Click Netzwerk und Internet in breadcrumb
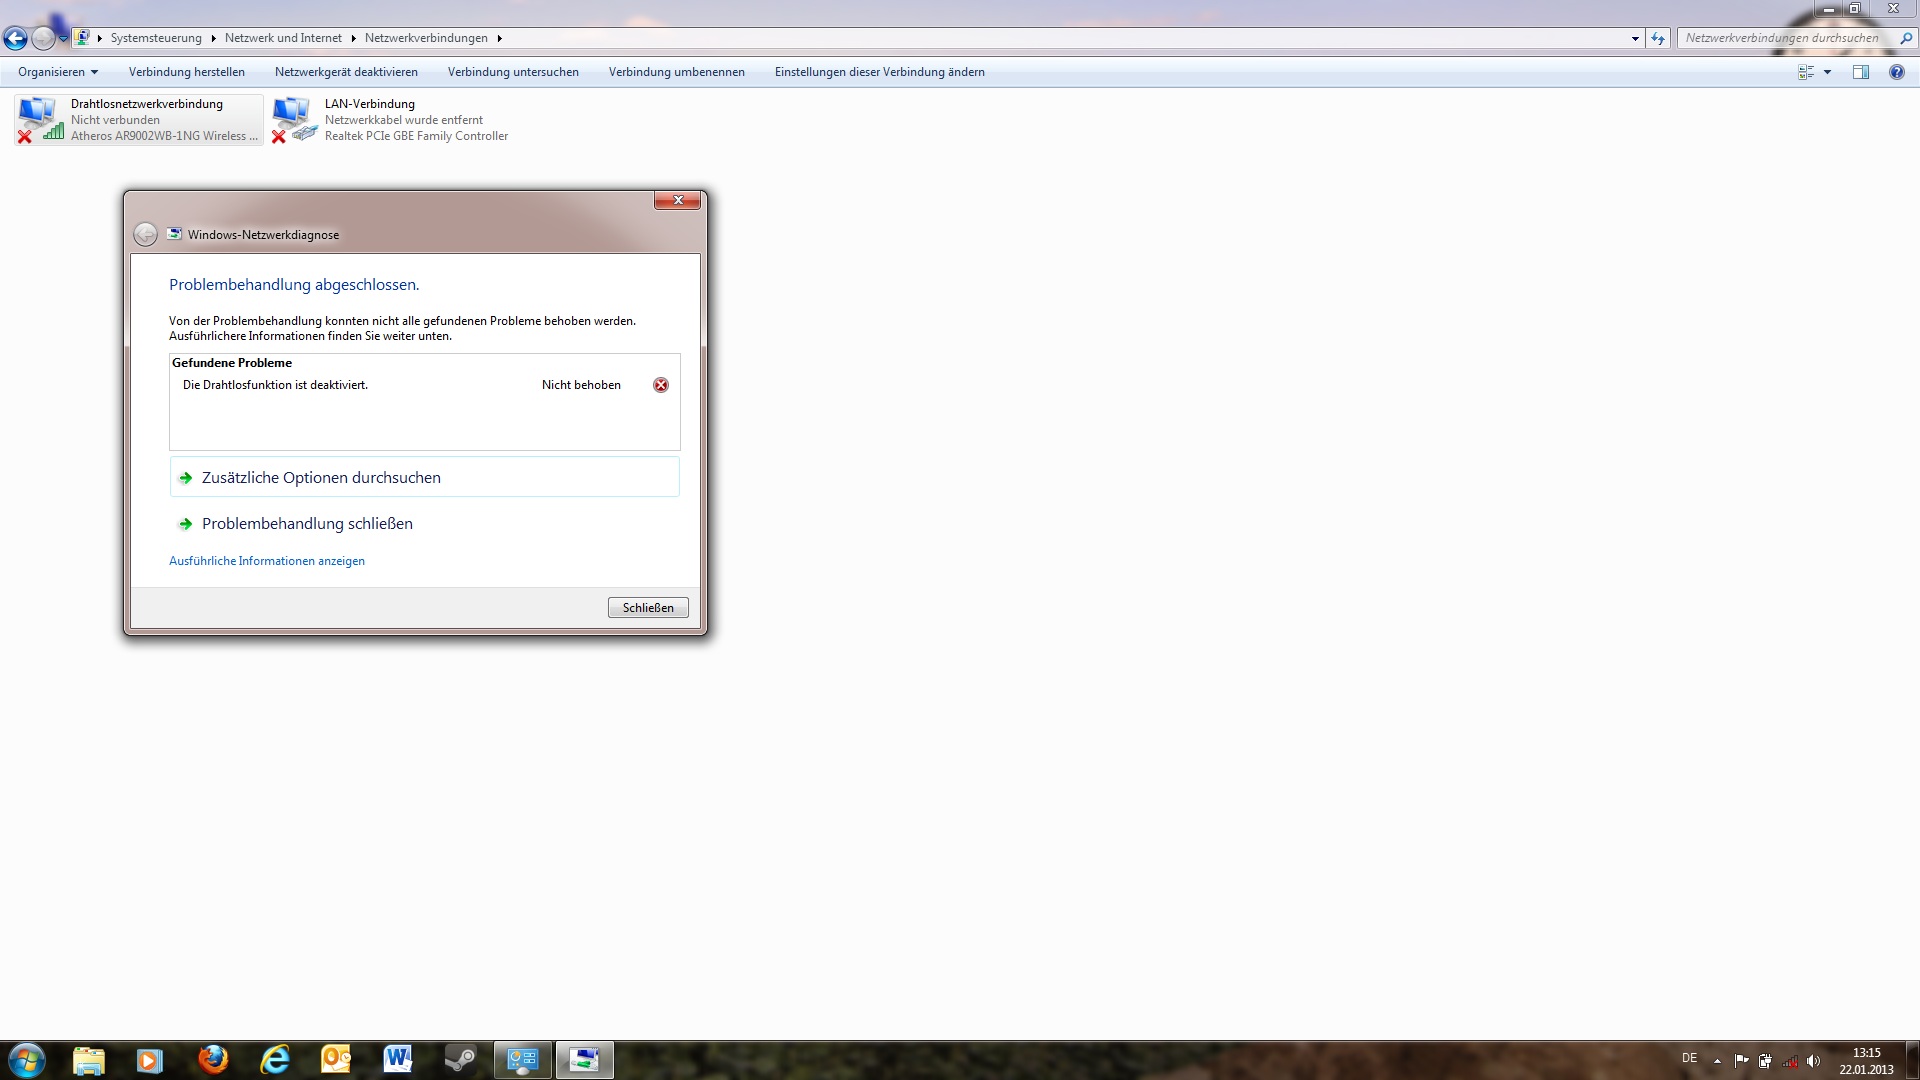 click(283, 38)
